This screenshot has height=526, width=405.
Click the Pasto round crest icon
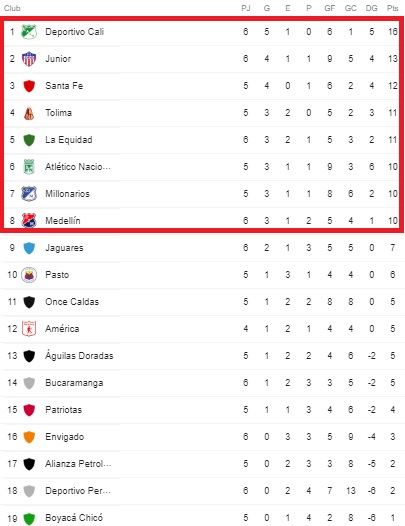tap(29, 275)
